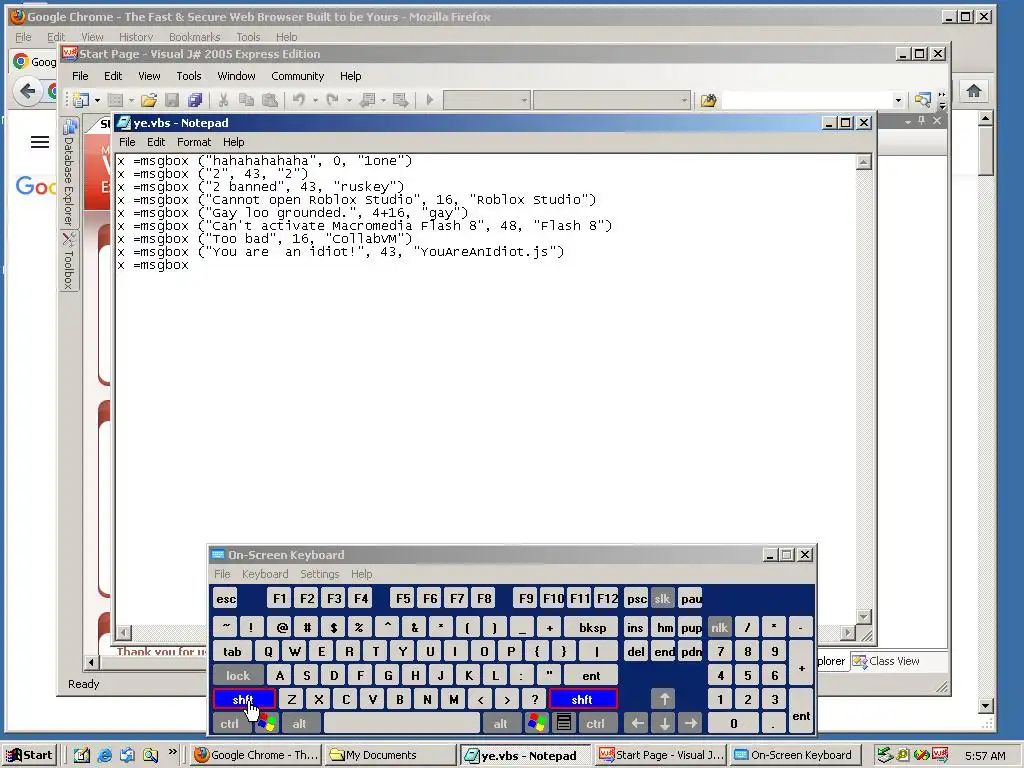Click the psc key on On-Screen Keyboard
Image resolution: width=1024 pixels, height=768 pixels.
point(636,598)
